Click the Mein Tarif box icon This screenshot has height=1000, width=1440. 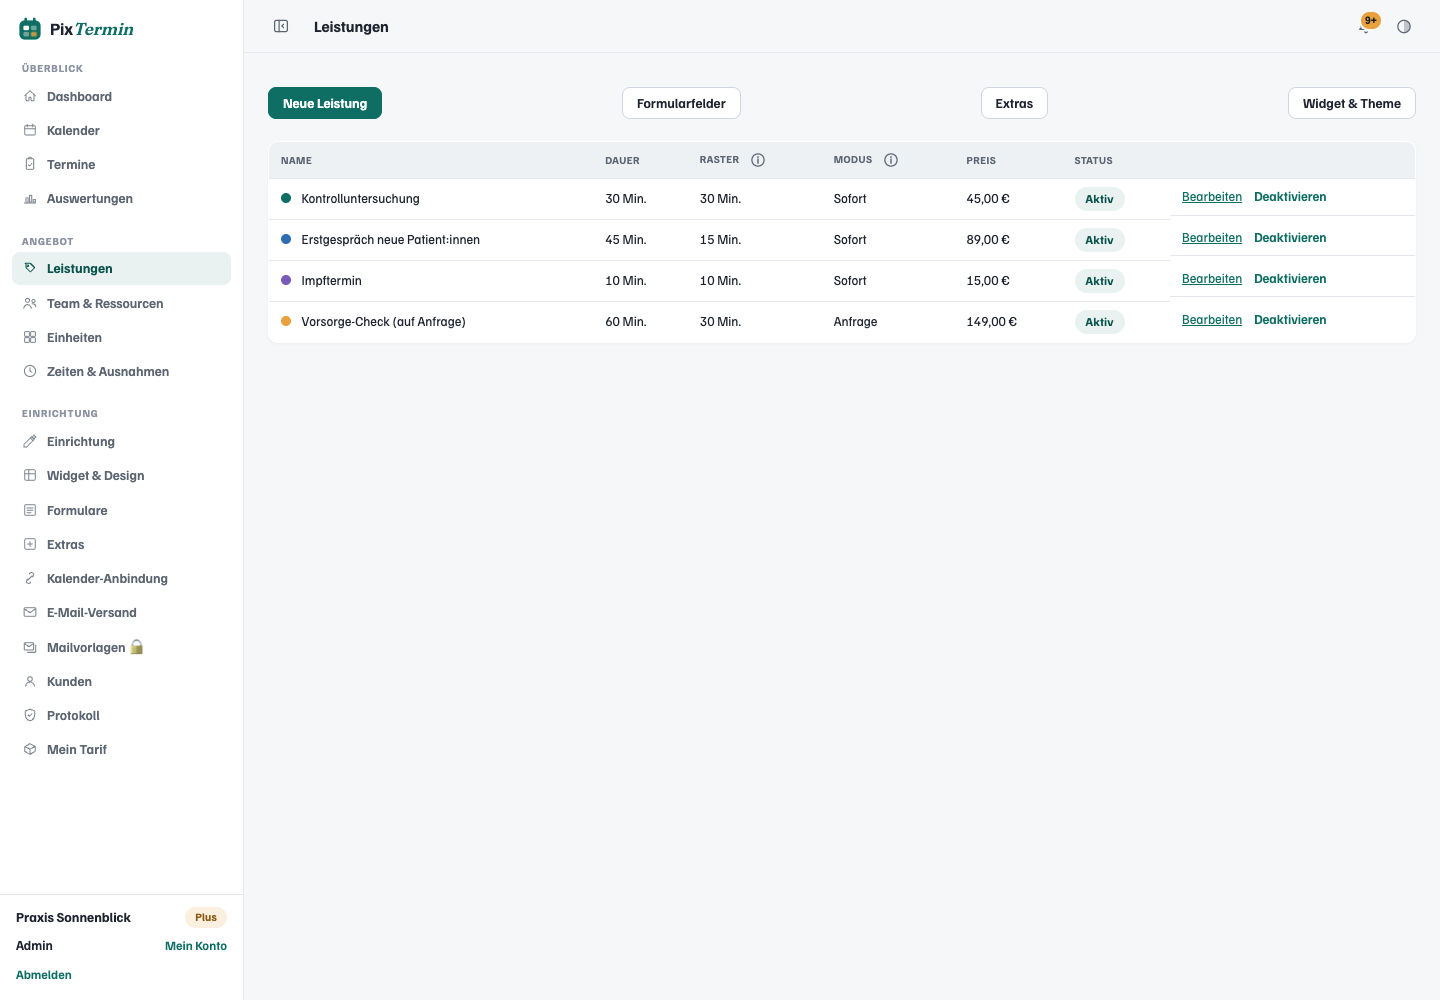(30, 750)
